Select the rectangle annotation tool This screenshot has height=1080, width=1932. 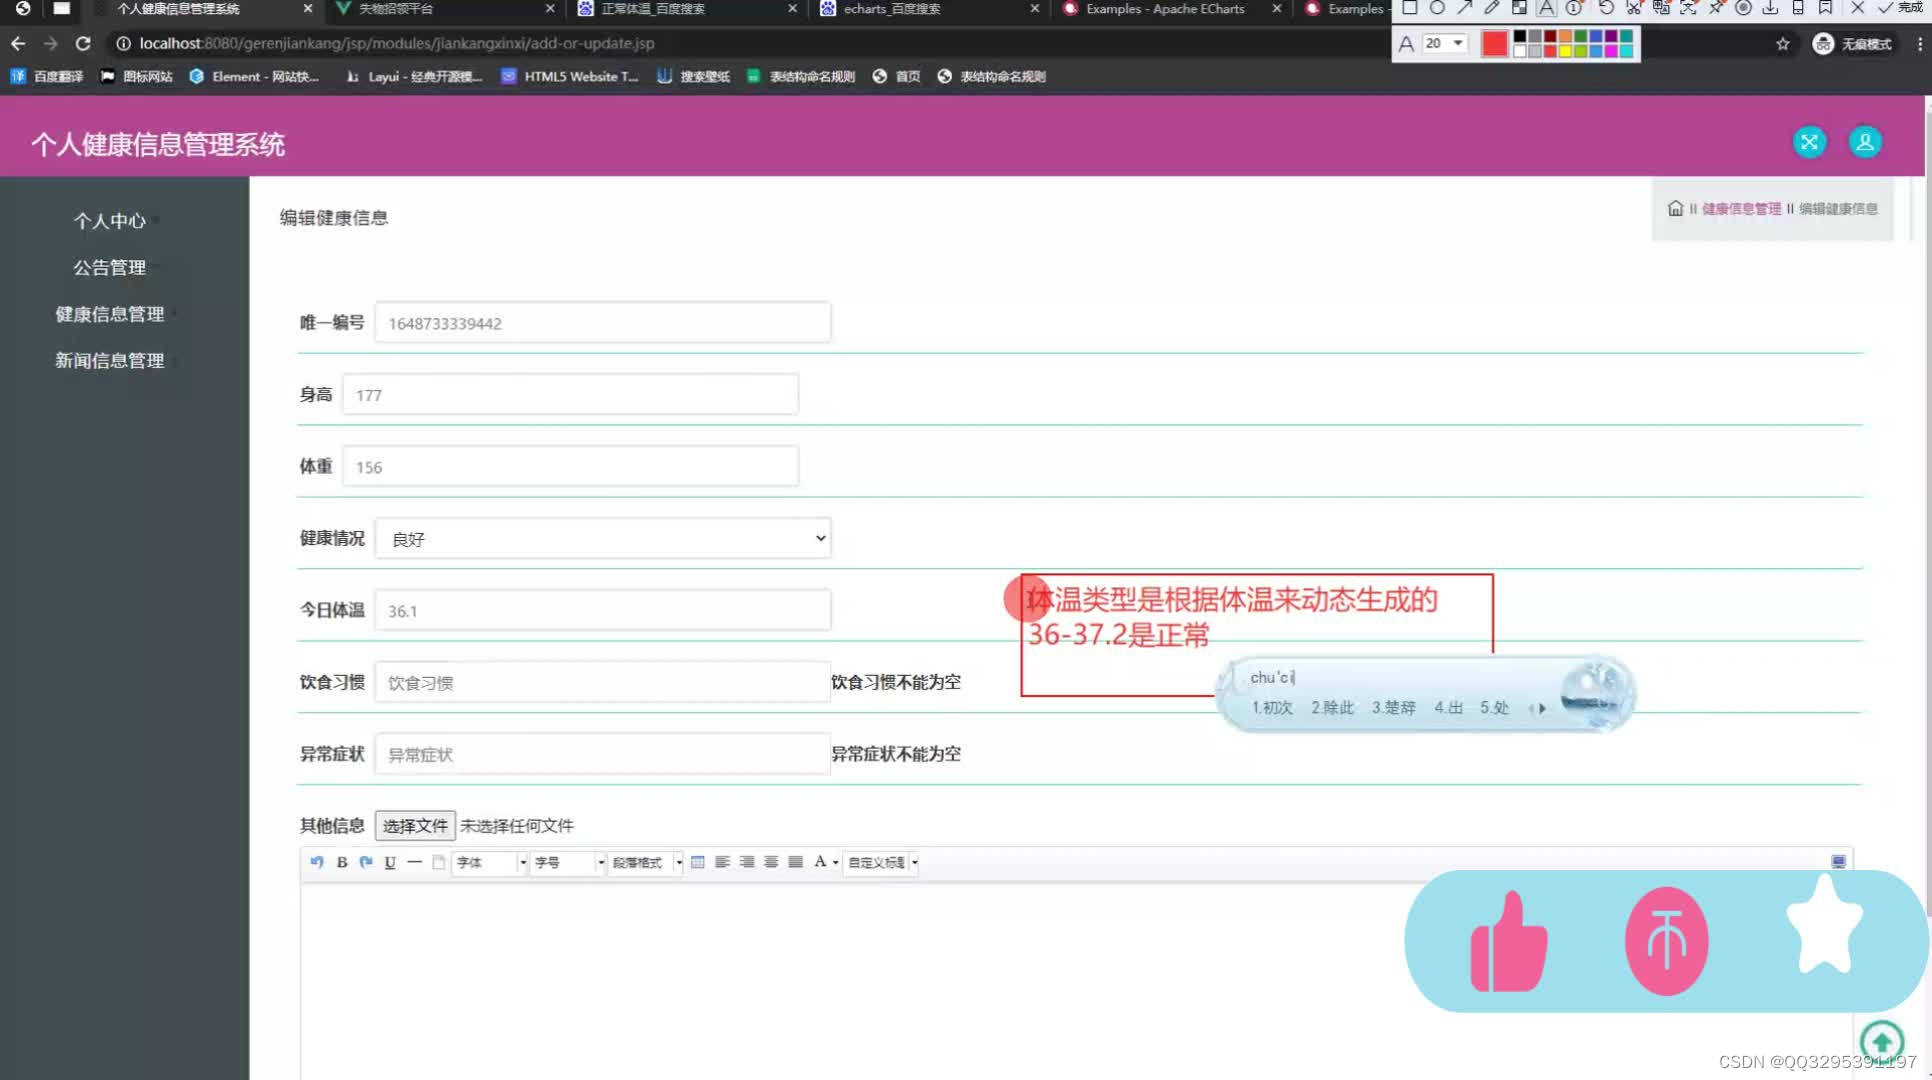point(1409,8)
